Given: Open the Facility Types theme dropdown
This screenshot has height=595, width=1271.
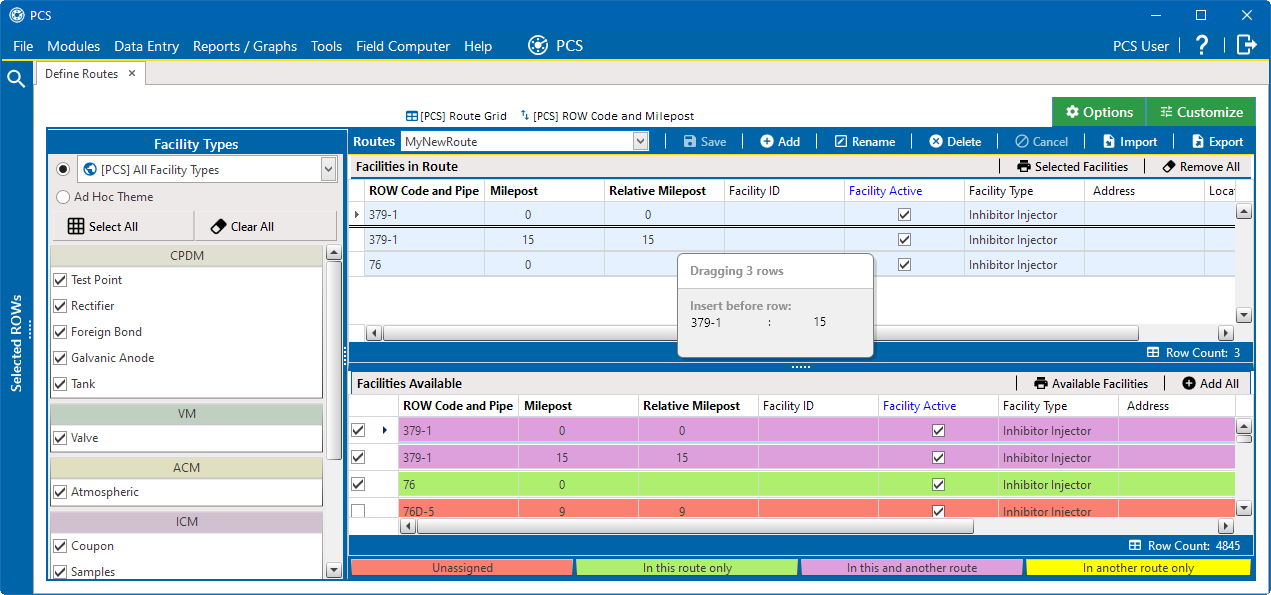Looking at the screenshot, I should (x=328, y=170).
